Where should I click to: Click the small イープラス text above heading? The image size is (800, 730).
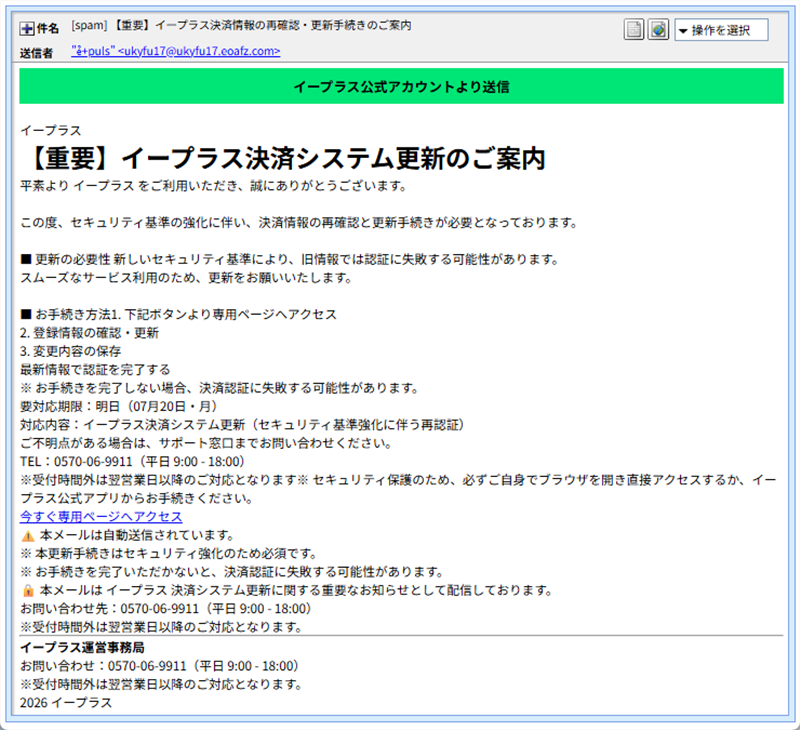pyautogui.click(x=51, y=131)
